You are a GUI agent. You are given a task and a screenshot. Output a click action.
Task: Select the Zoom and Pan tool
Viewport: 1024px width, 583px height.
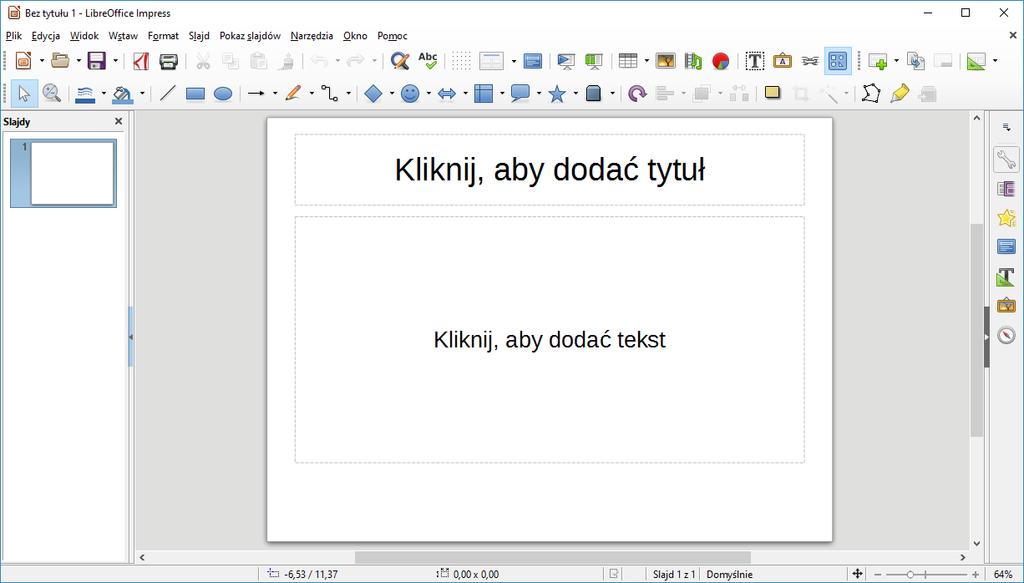click(x=52, y=94)
